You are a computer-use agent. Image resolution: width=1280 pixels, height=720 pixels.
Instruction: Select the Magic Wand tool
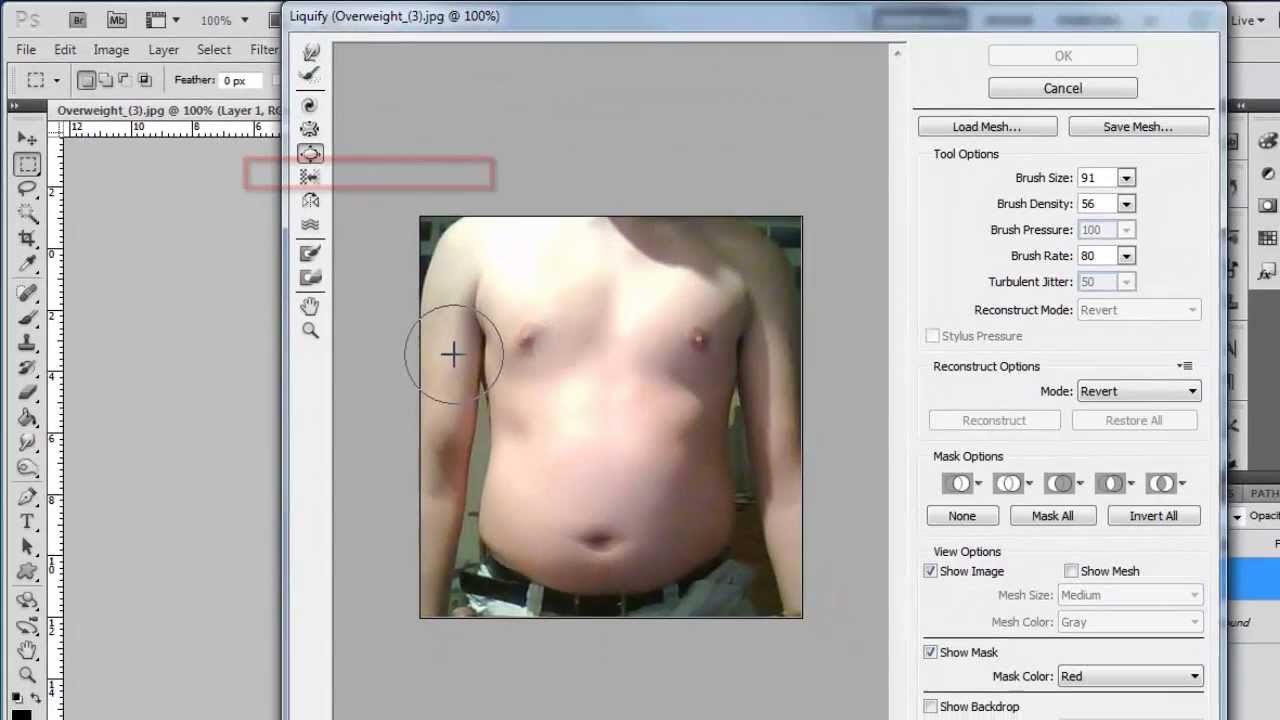point(27,214)
